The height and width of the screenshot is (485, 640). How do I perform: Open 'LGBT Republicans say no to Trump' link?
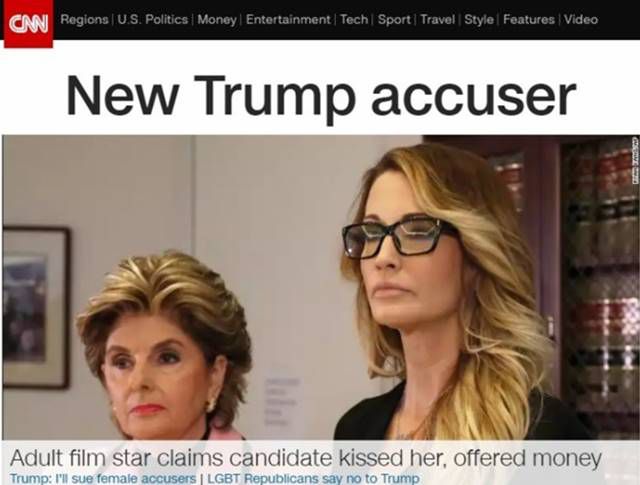[x=313, y=478]
